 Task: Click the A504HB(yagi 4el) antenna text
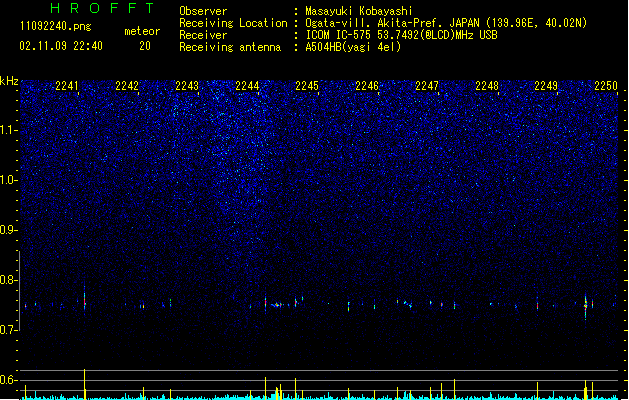pos(353,47)
